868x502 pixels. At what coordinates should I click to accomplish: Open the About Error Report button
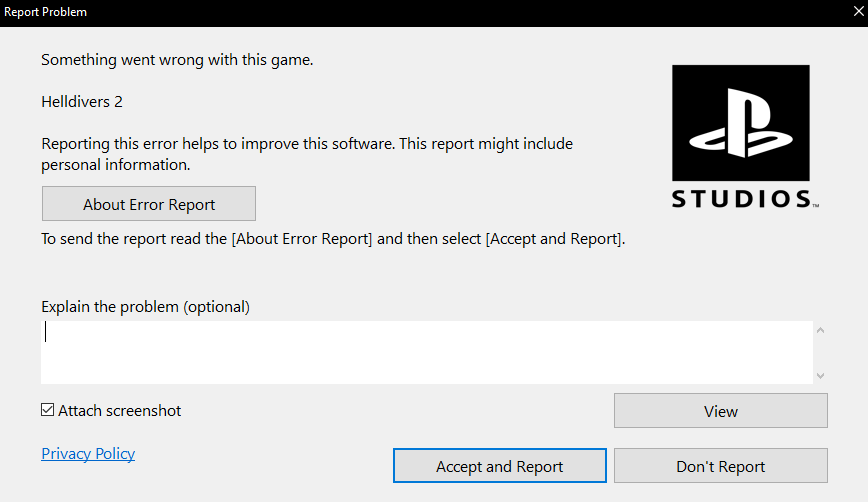point(149,204)
